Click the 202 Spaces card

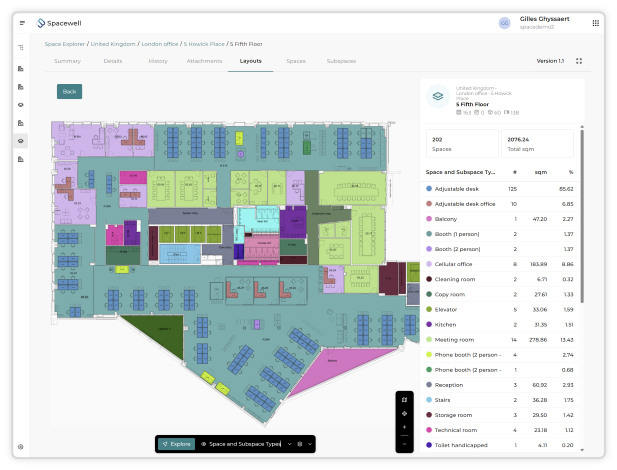point(462,144)
